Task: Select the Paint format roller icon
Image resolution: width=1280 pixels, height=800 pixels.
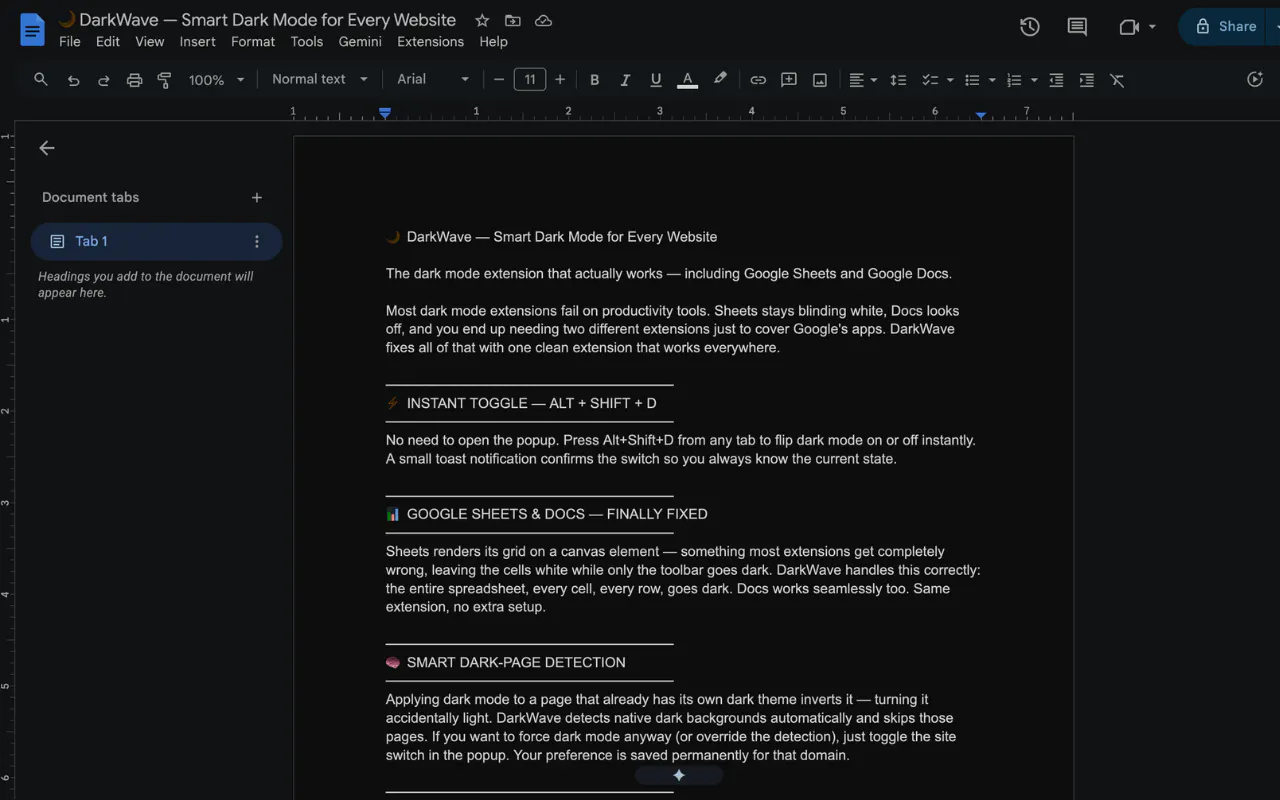Action: coord(165,80)
